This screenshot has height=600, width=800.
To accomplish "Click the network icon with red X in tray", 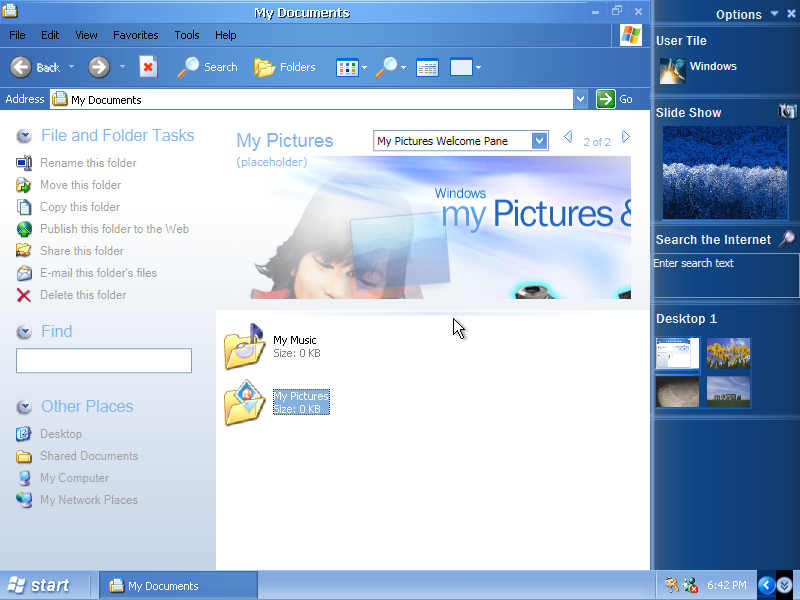I will [690, 585].
